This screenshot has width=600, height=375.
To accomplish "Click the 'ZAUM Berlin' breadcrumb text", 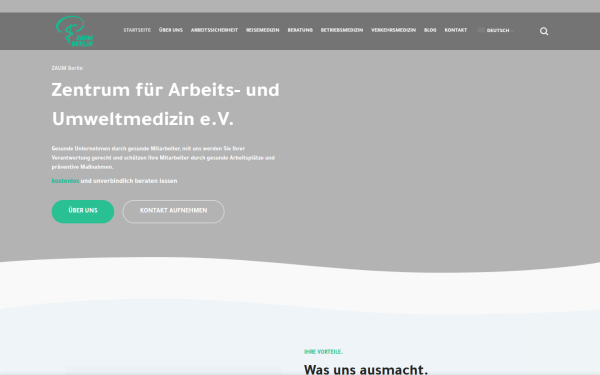I will (67, 68).
